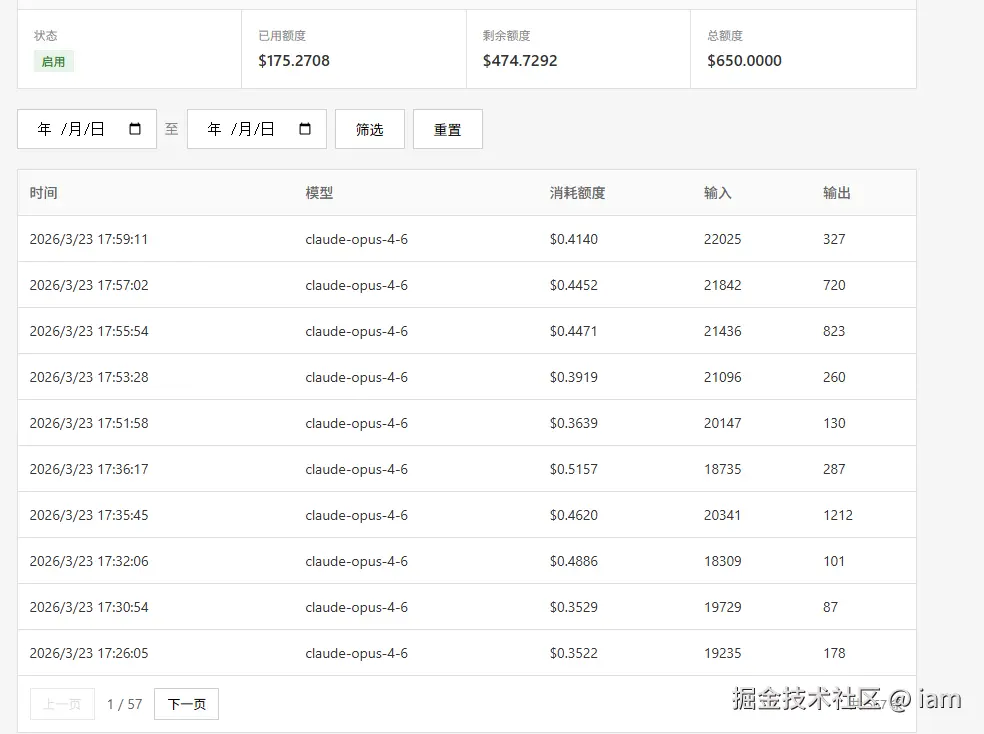Screen dimensions: 984x734
Task: Click the 消耗额度 column header
Action: [575, 192]
